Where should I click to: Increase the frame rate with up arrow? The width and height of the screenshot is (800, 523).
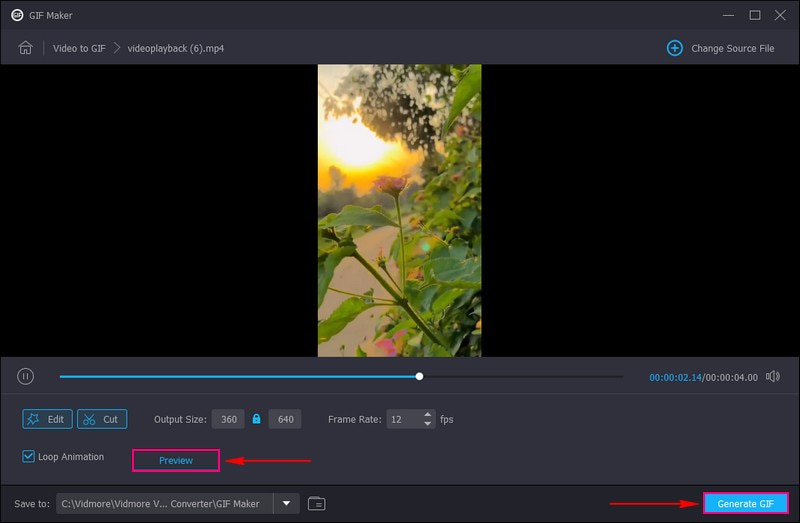(428, 415)
